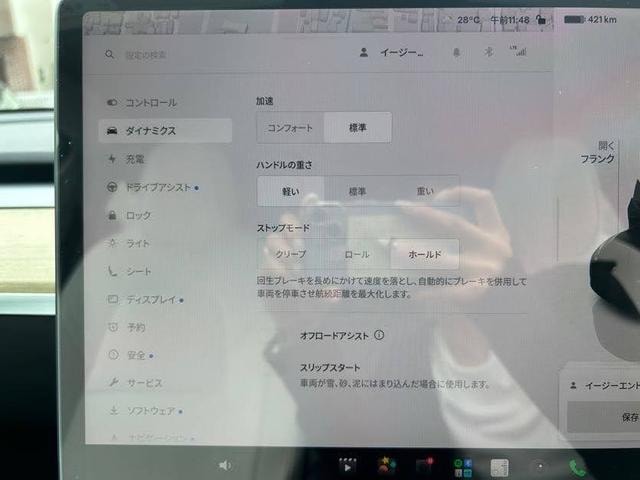Click the 保存 save button
Viewport: 640px width, 480px height.
[x=603, y=417]
